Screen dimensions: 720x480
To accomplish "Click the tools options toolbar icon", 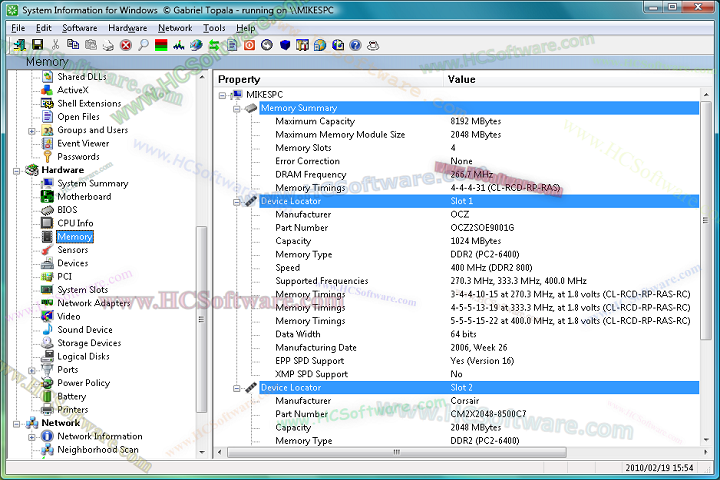I will 302,45.
